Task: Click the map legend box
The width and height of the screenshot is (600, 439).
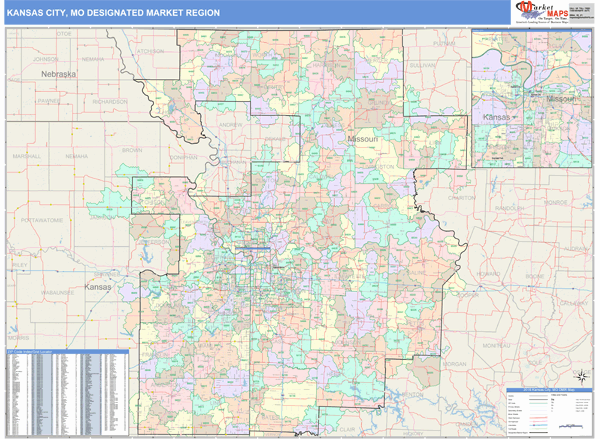Action: (549, 411)
